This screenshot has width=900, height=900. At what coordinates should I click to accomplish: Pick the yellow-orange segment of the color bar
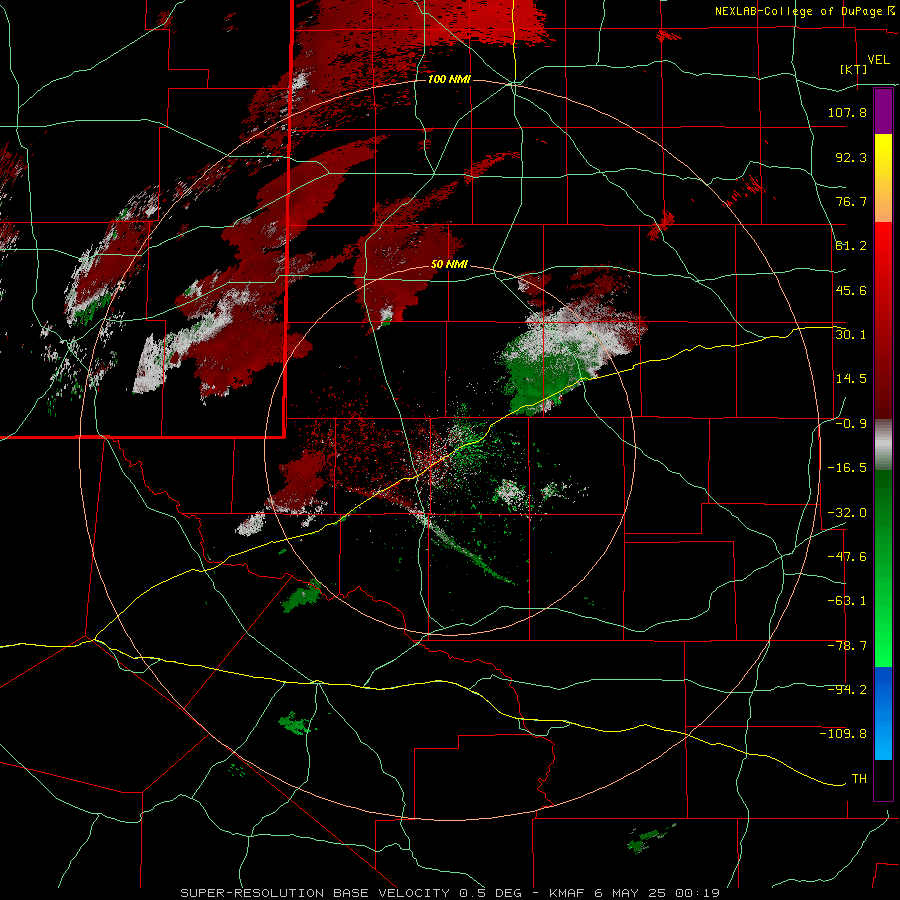click(x=883, y=178)
